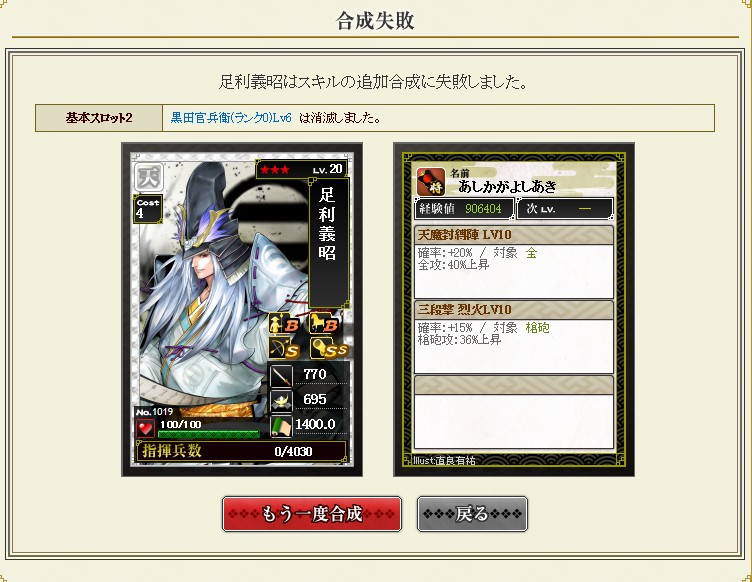This screenshot has width=752, height=582.
Task: Click the spear infantry aptitude B icon
Action: (284, 324)
